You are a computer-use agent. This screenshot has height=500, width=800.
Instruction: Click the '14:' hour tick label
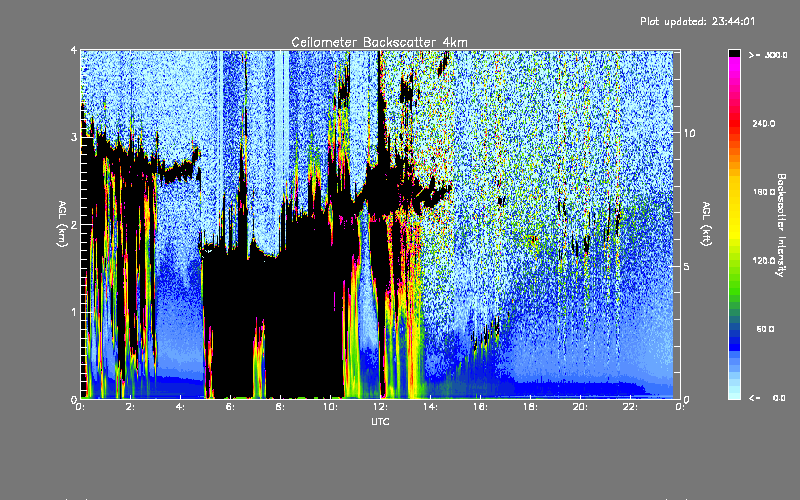pyautogui.click(x=430, y=407)
